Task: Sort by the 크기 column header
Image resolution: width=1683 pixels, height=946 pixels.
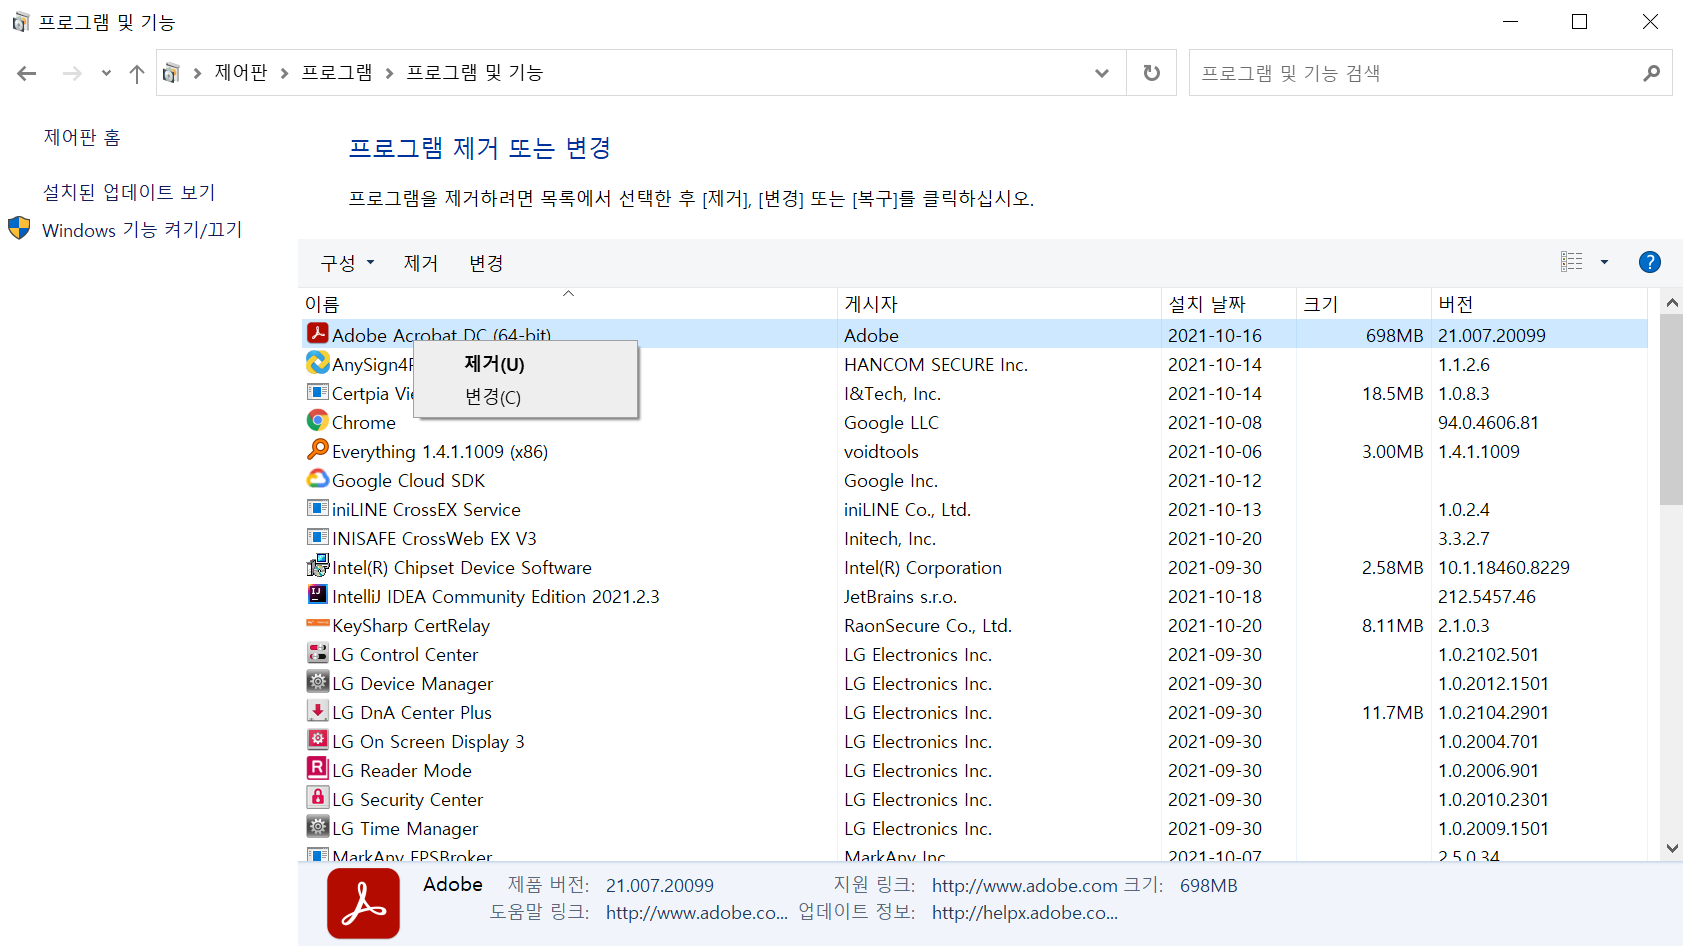Action: 1364,304
